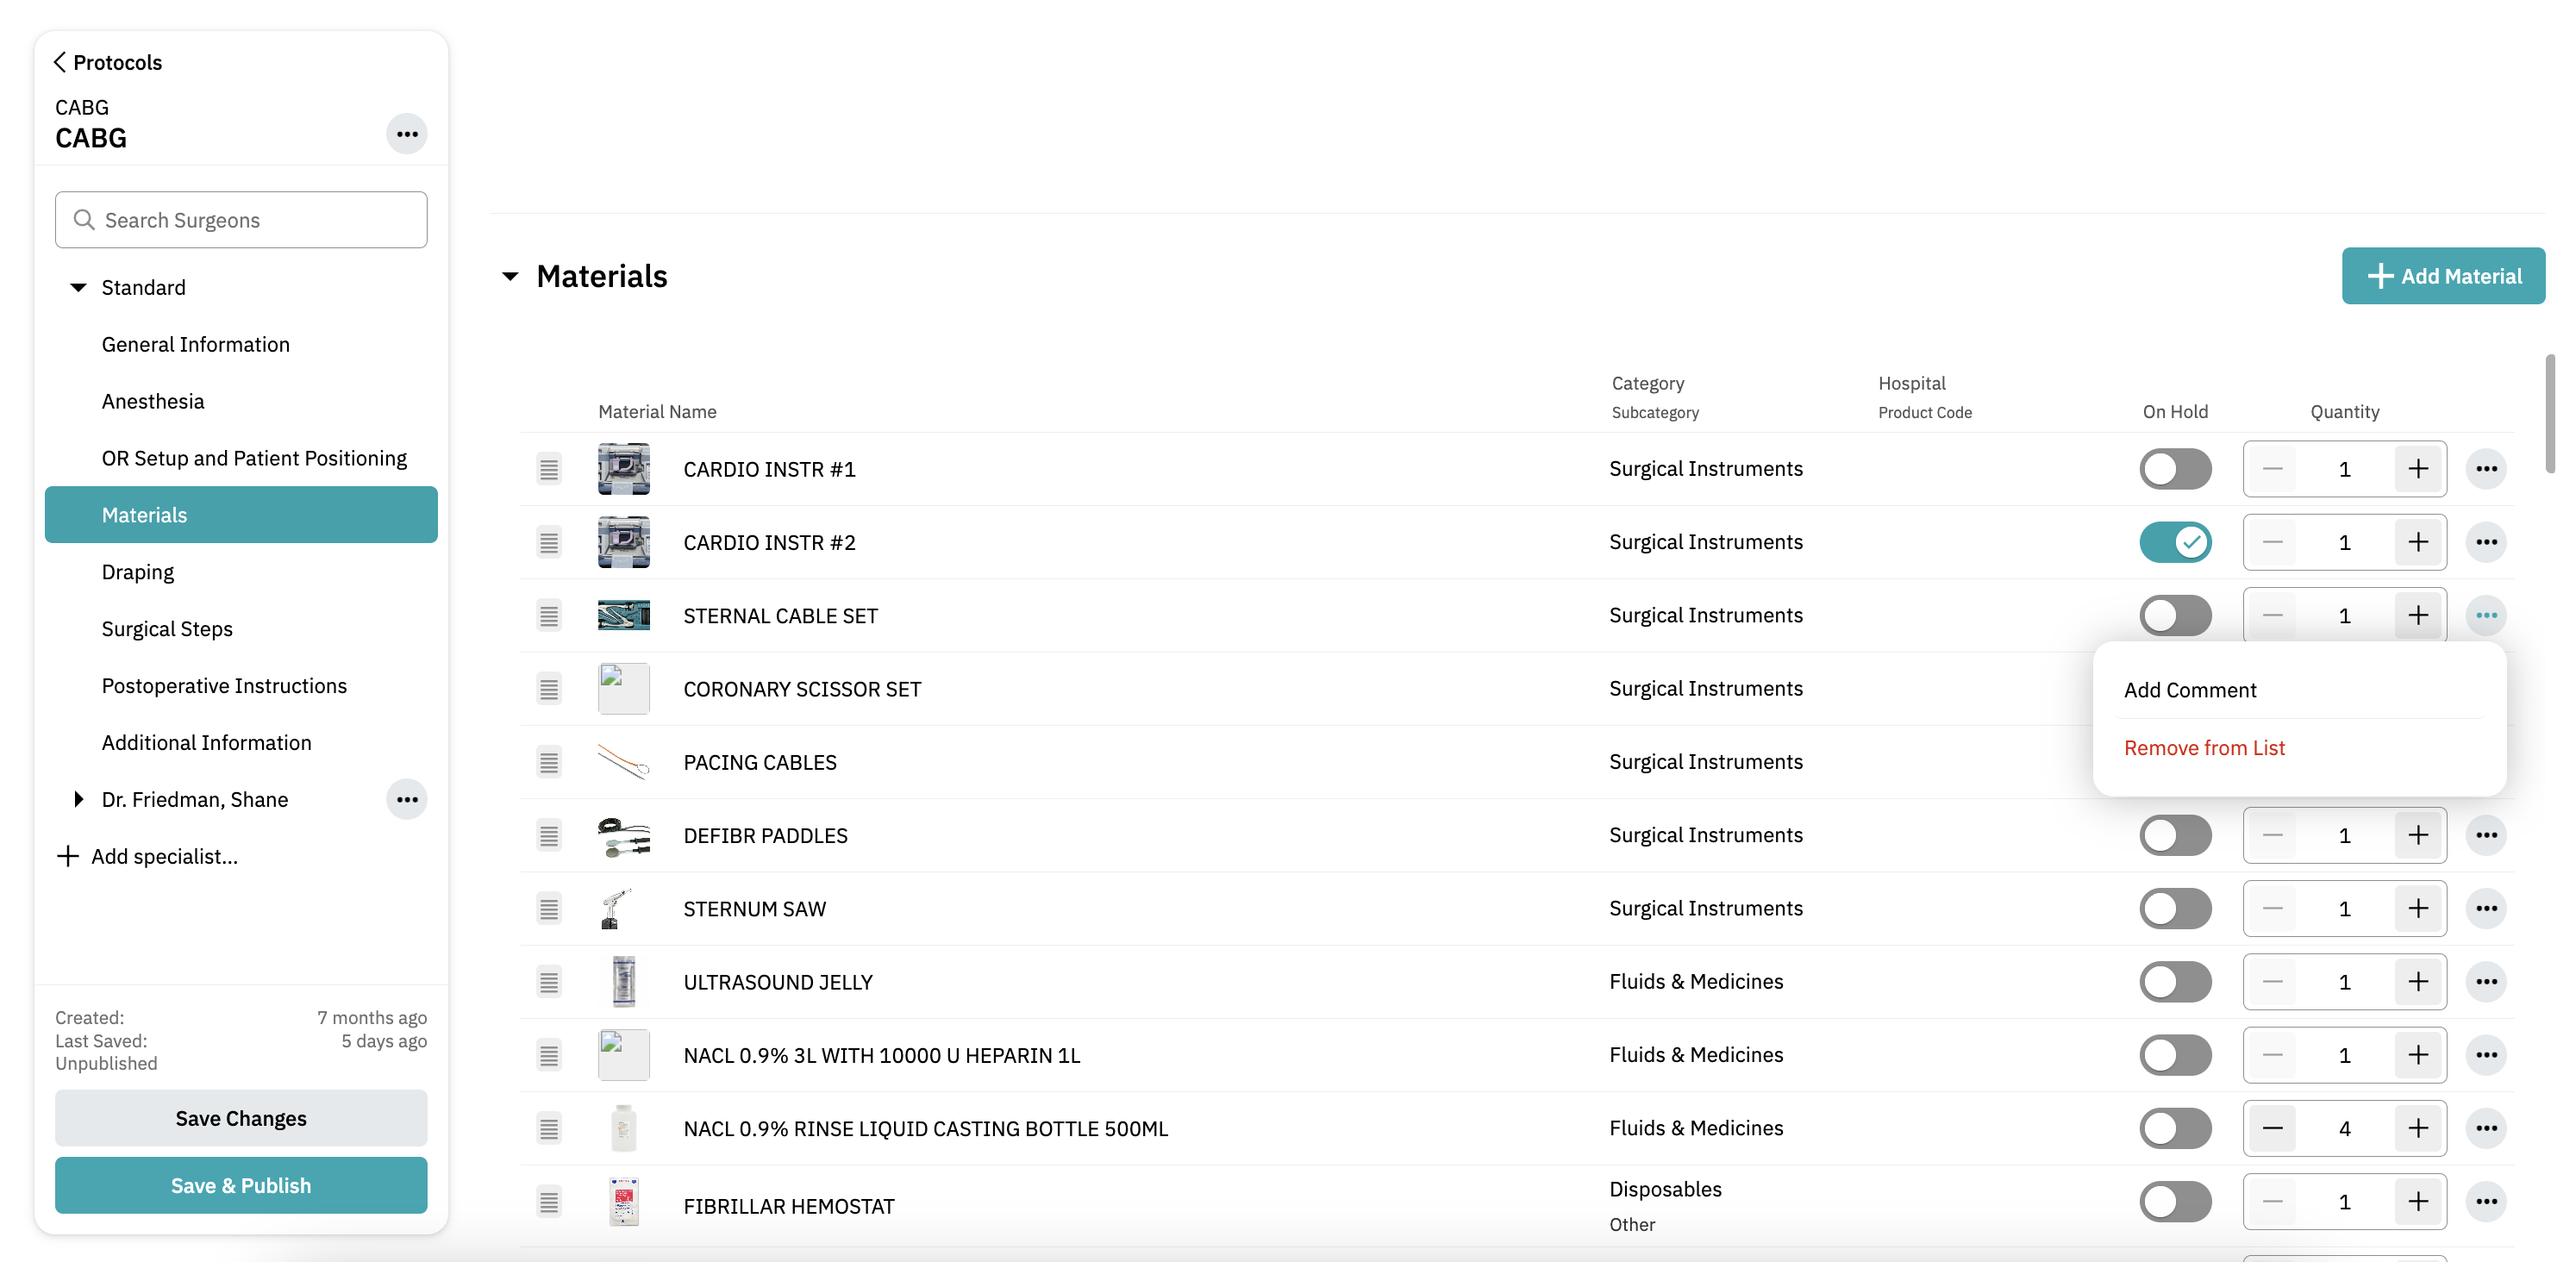Click the Add Material button
This screenshot has width=2576, height=1262.
(2442, 276)
